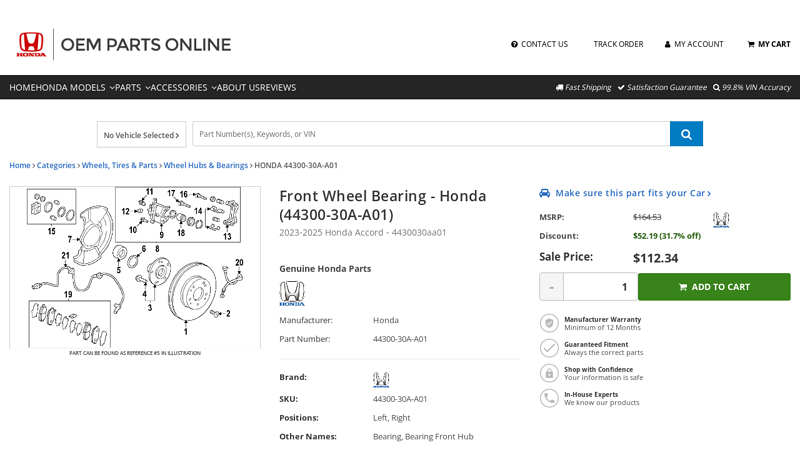Click the car icon for fitment check
The height and width of the screenshot is (450, 800).
[545, 193]
